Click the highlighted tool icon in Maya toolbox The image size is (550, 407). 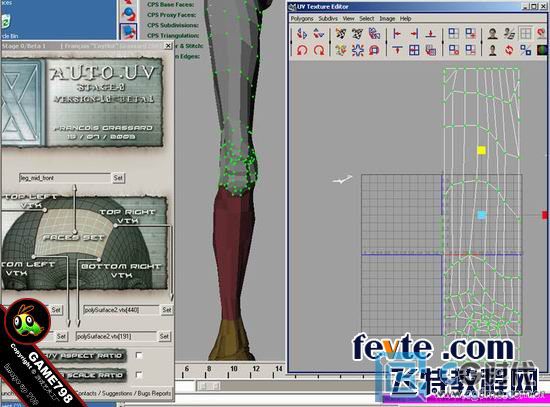129,32
